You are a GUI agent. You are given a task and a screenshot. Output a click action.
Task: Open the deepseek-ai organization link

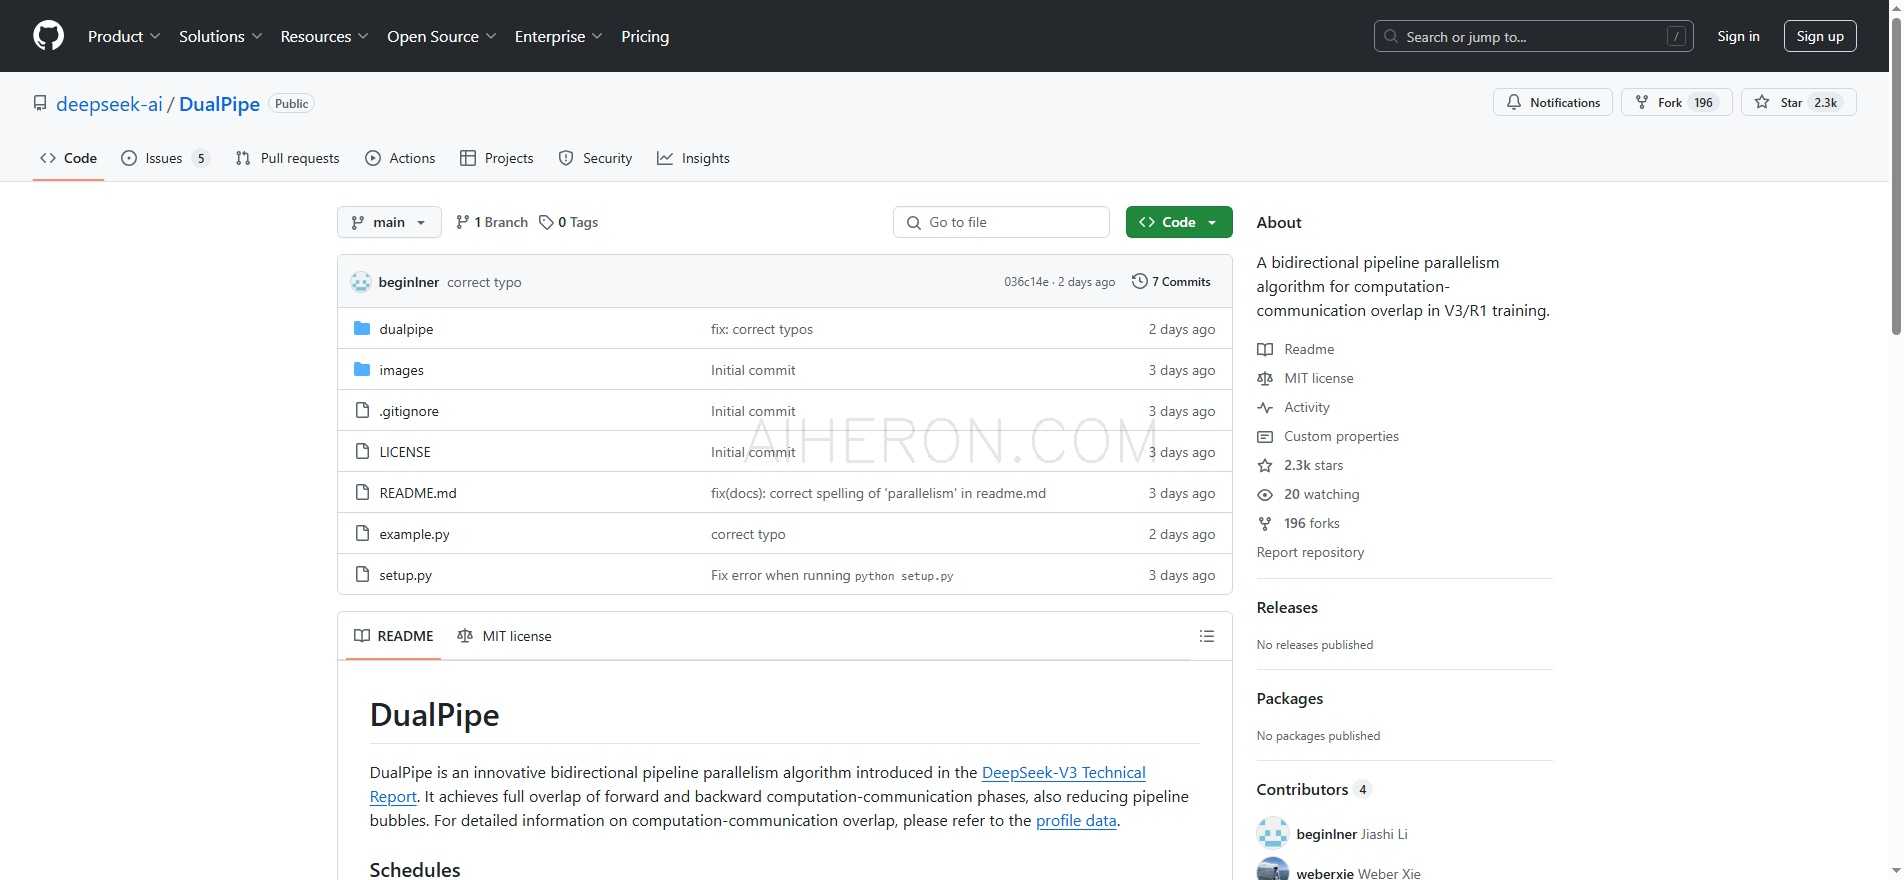pyautogui.click(x=109, y=104)
